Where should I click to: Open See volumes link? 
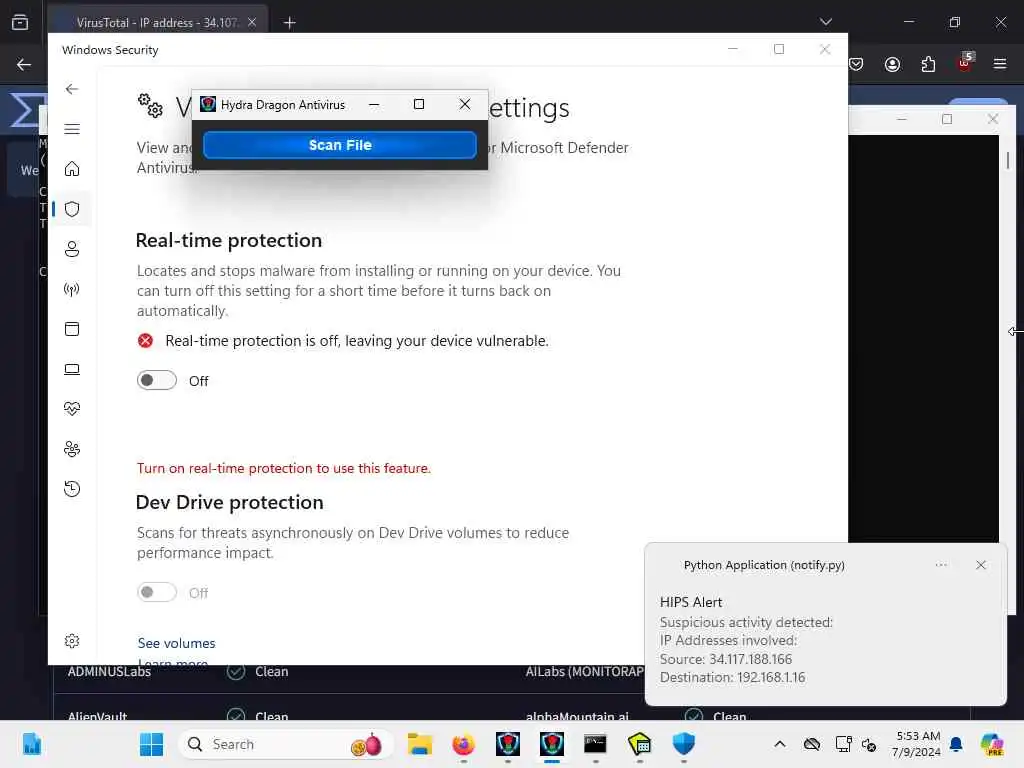(x=176, y=643)
